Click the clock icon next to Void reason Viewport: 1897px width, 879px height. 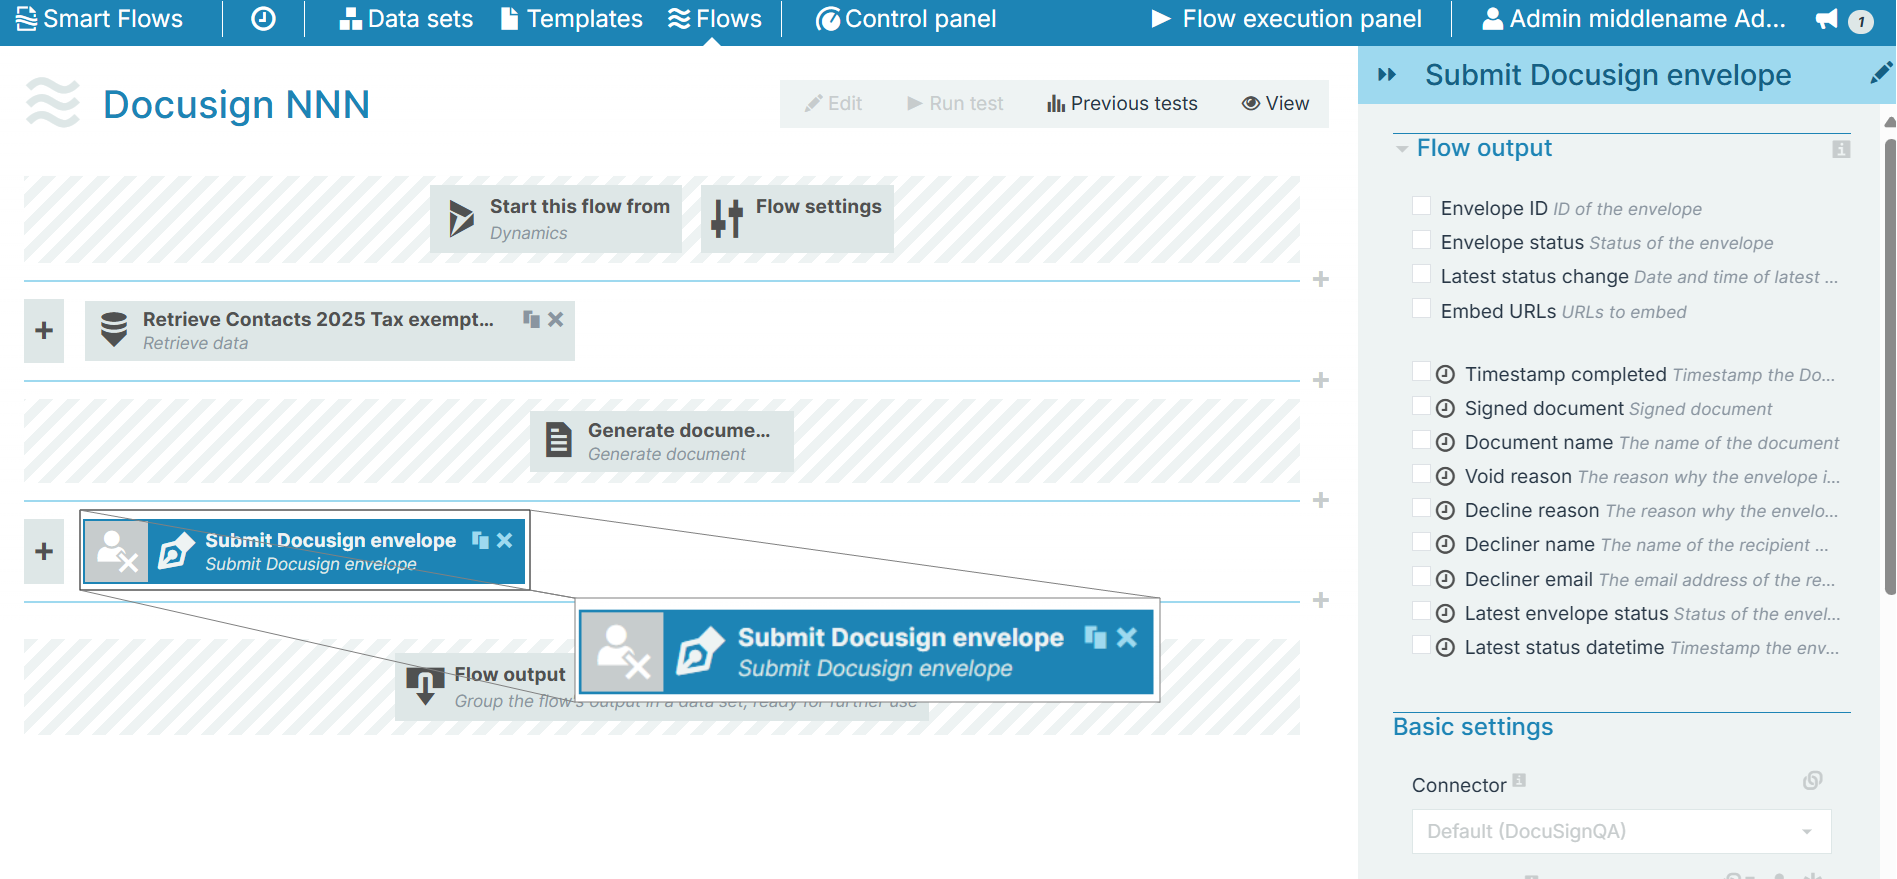[1445, 476]
